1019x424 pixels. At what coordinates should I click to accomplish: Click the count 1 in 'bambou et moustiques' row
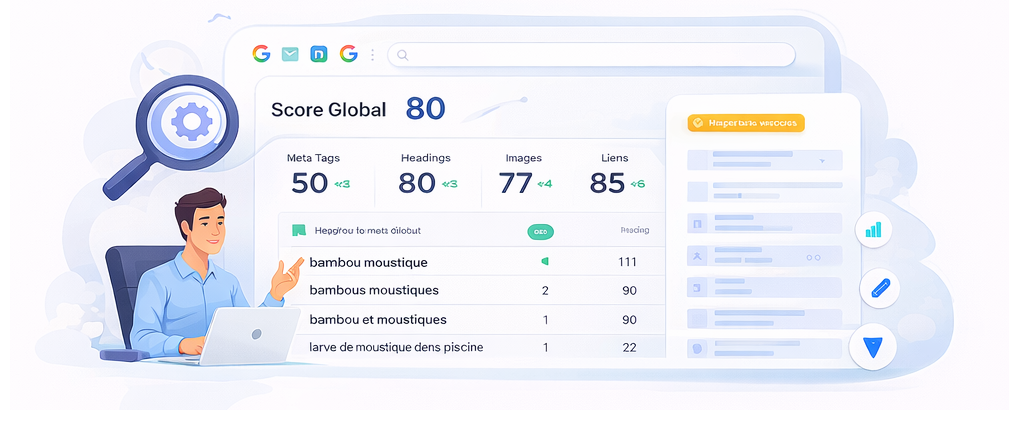point(545,320)
